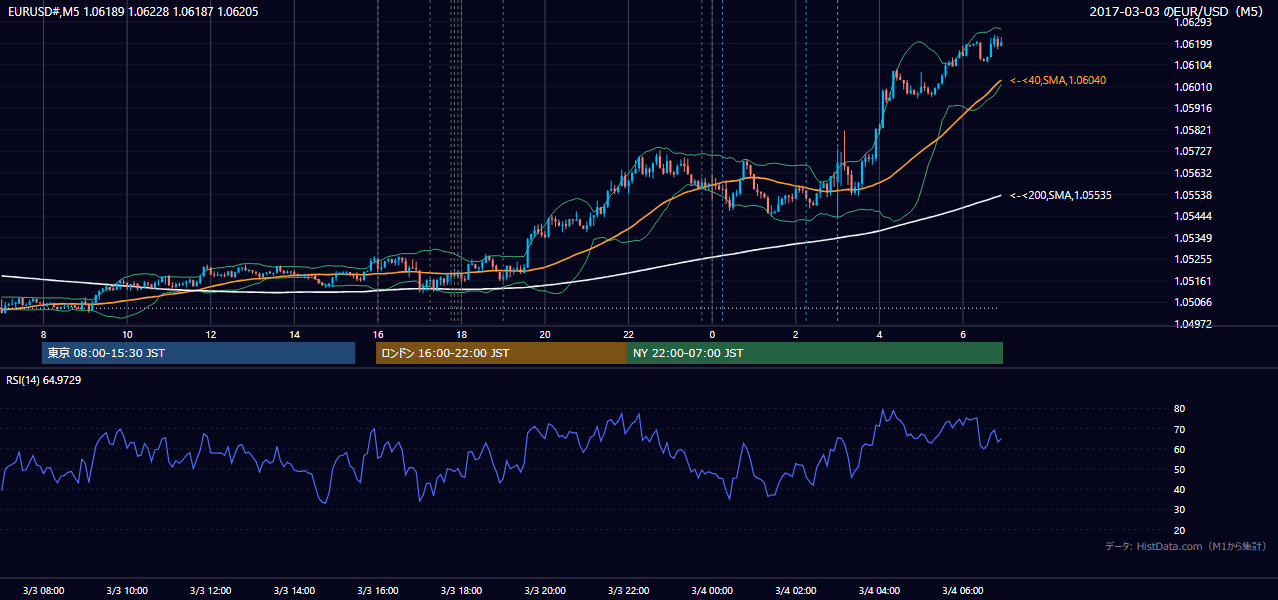Click the bottom date label 3/4 02:00
Image resolution: width=1278 pixels, height=600 pixels.
[795, 590]
